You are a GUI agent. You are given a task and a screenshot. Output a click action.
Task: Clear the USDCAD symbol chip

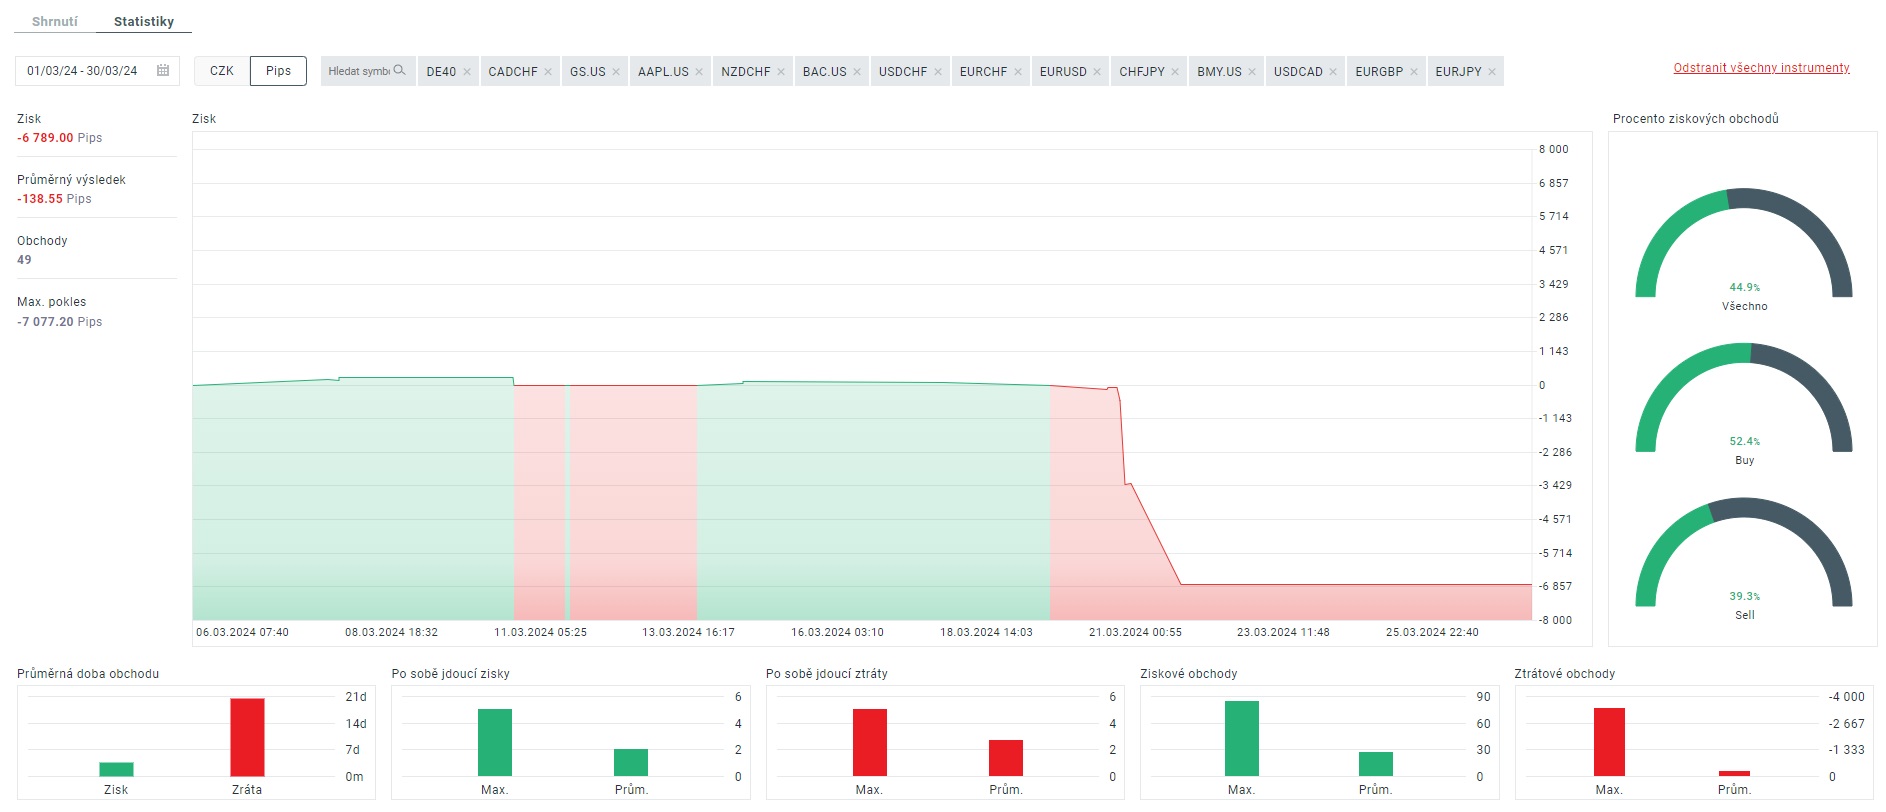click(x=1333, y=72)
